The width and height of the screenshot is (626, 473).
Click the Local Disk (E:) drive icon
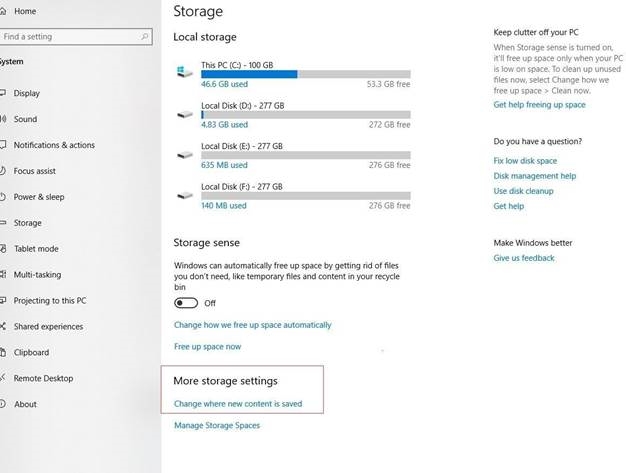click(184, 155)
